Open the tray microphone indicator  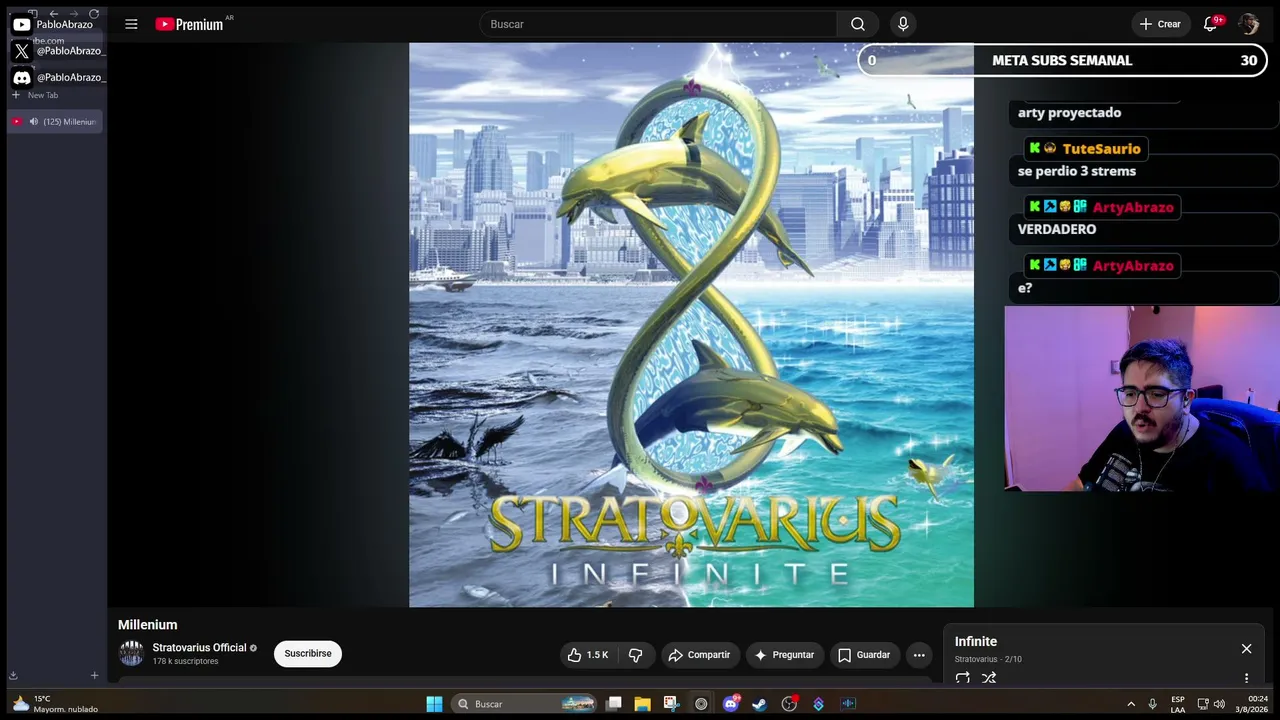click(1152, 704)
